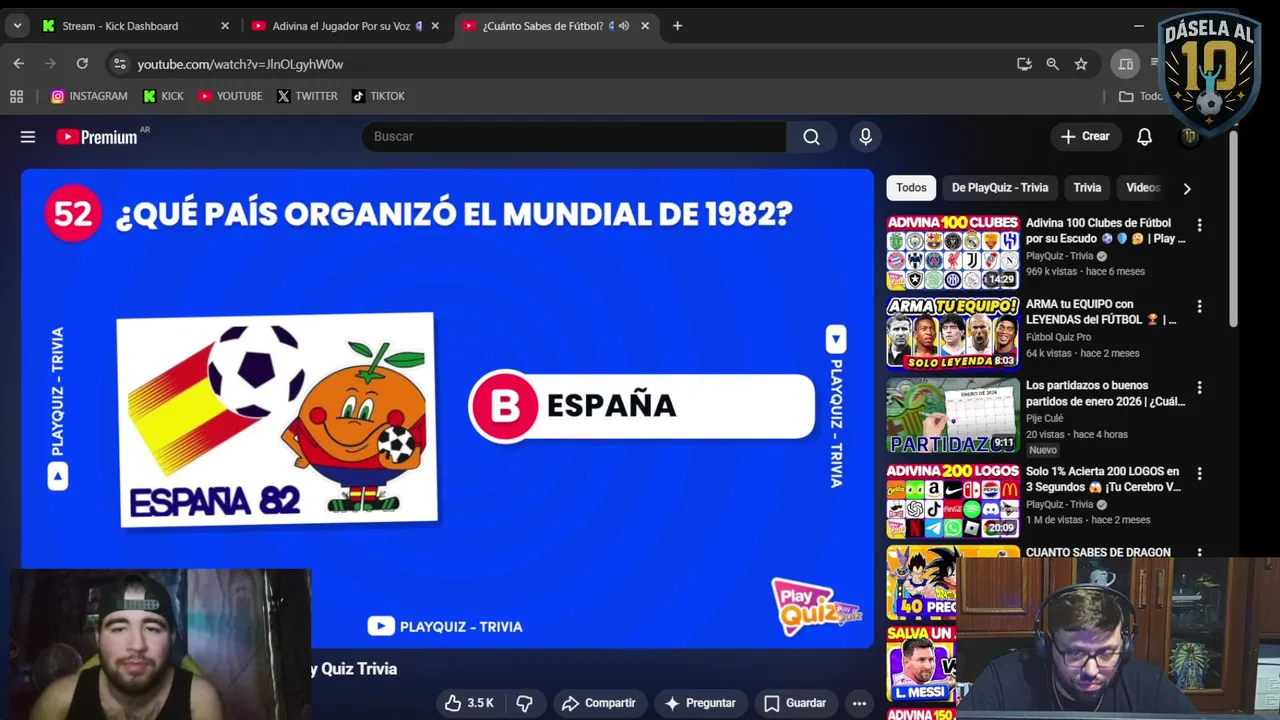
Task: Reload the page
Action: point(82,64)
